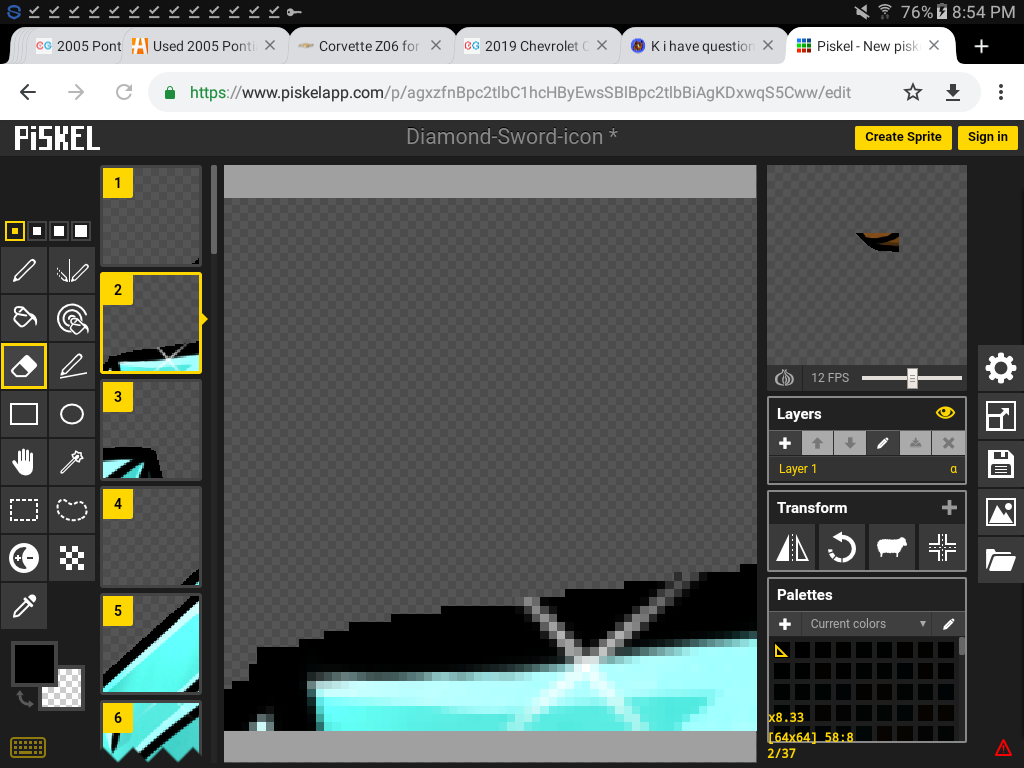Bookmark page with star icon
1024x768 pixels.
click(912, 92)
